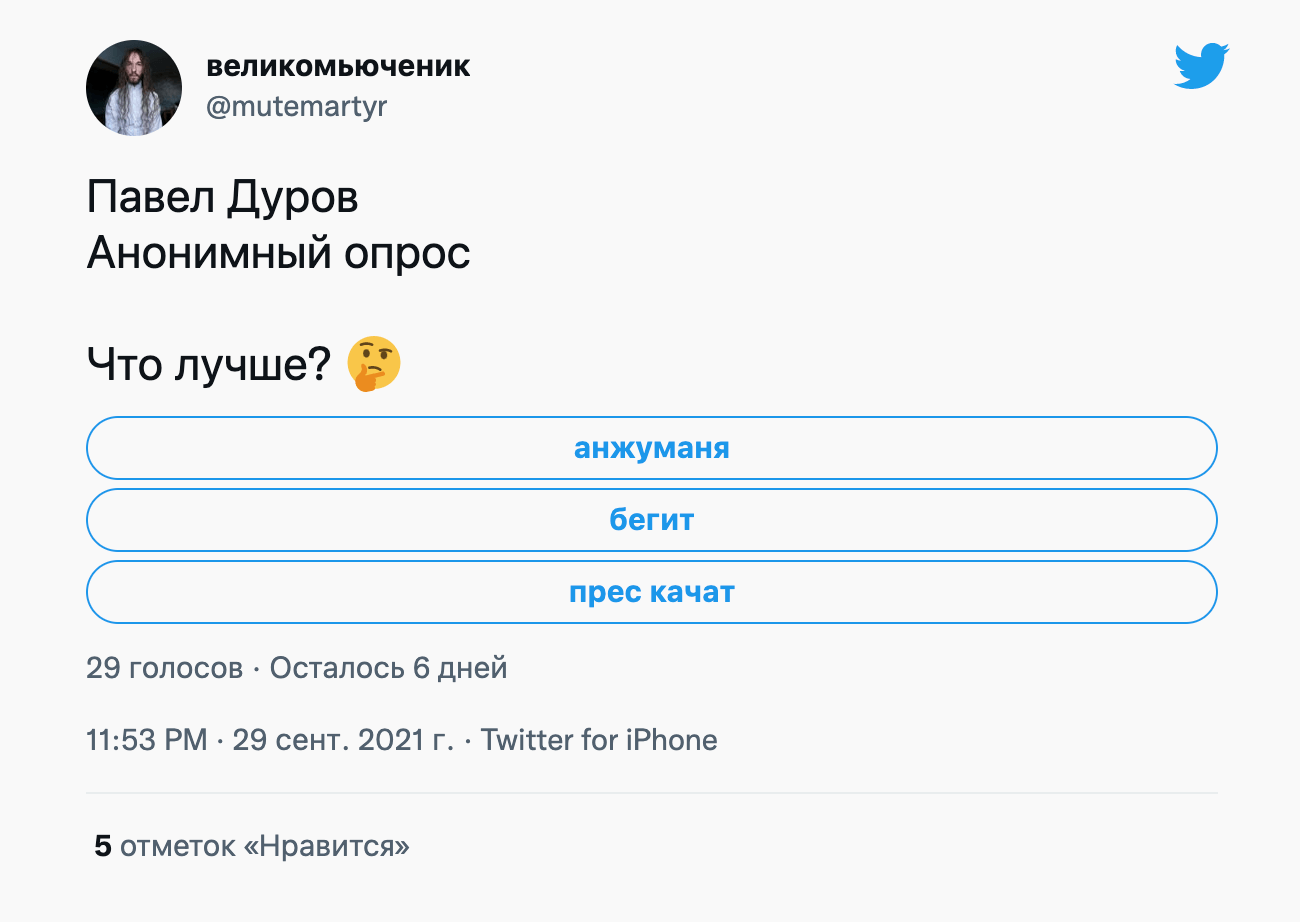Viewport: 1300px width, 922px height.
Task: Open the 11:53 PM timestamp
Action: point(147,741)
